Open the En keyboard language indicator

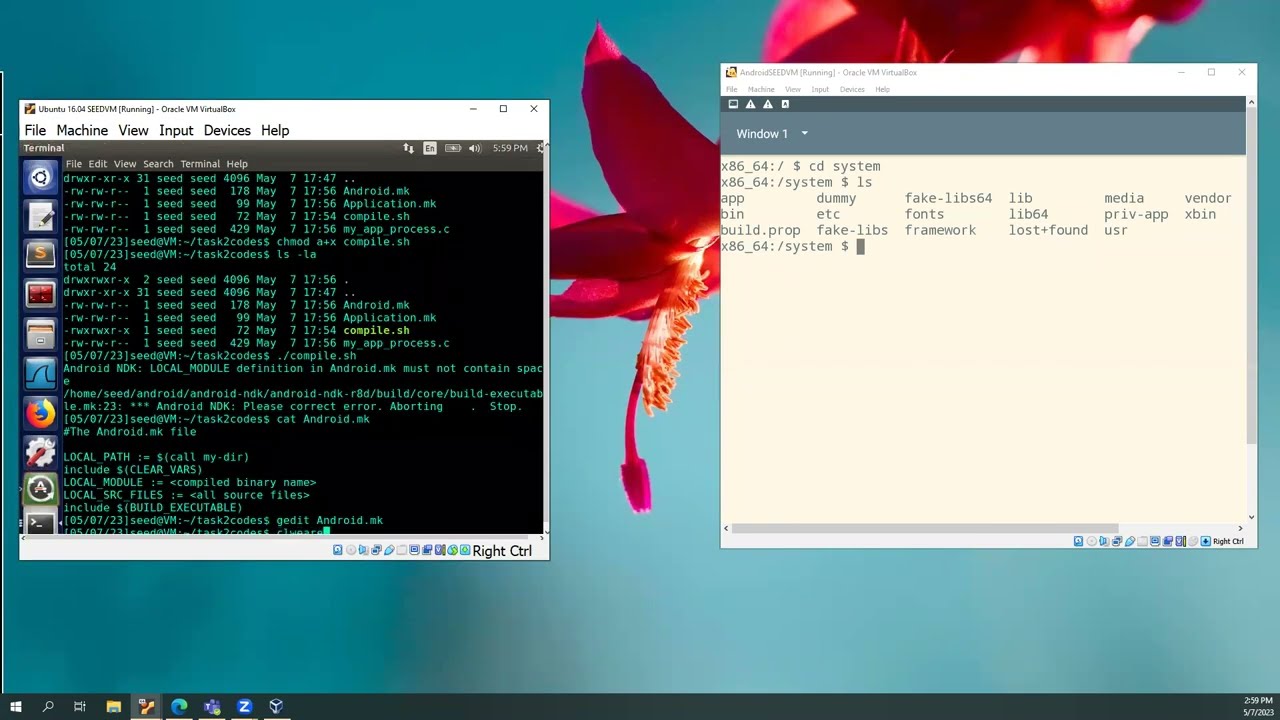click(x=430, y=148)
